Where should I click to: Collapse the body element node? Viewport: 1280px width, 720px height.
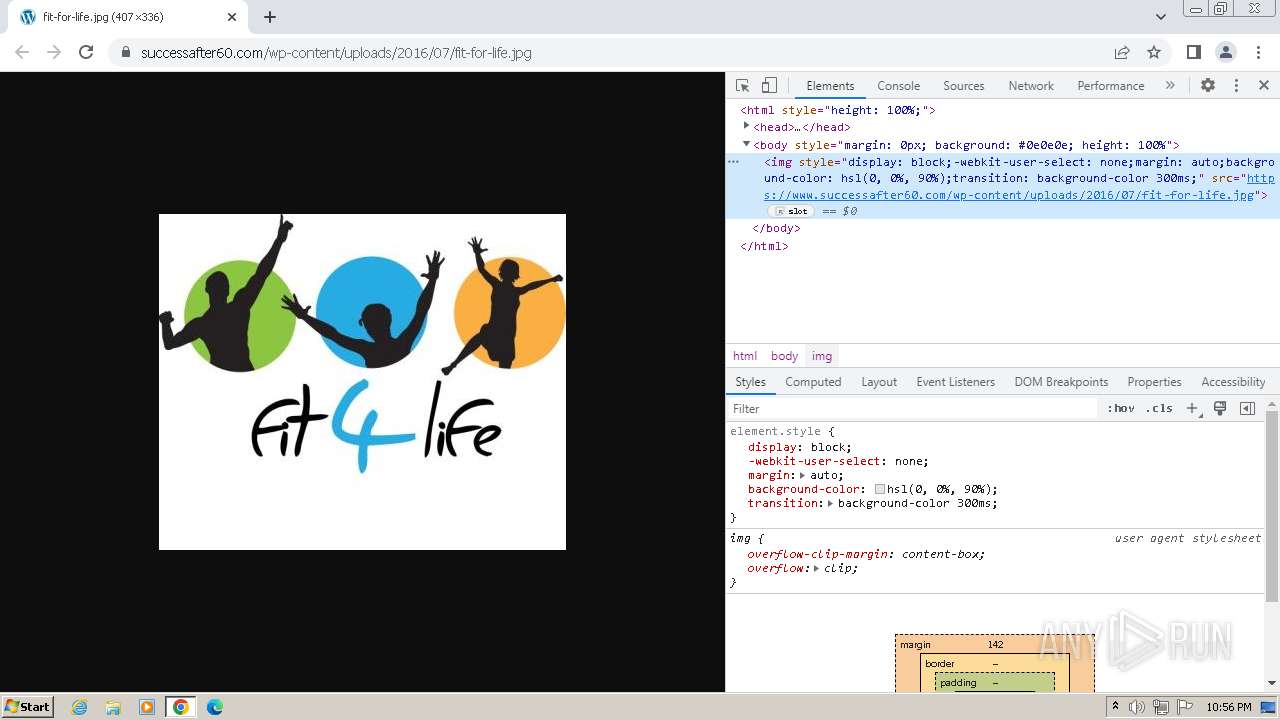tap(746, 144)
